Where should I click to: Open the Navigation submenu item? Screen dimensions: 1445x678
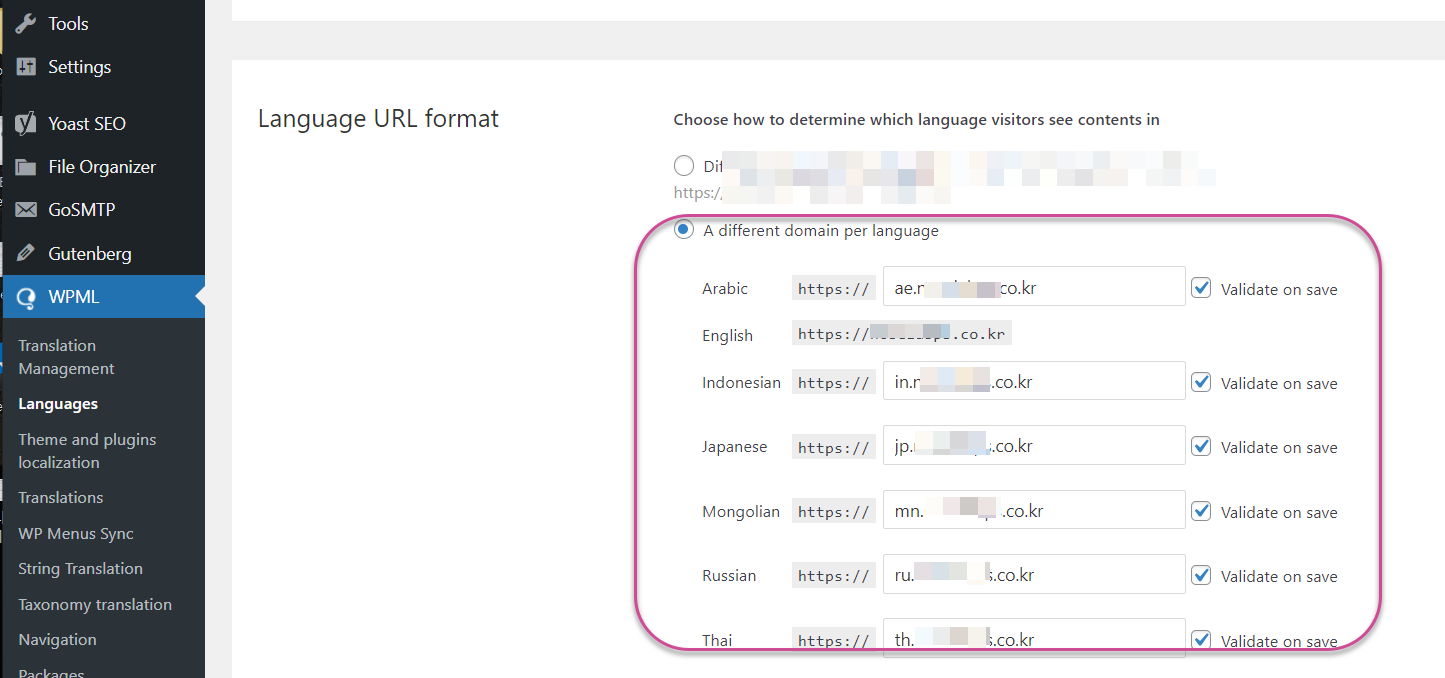(x=57, y=639)
